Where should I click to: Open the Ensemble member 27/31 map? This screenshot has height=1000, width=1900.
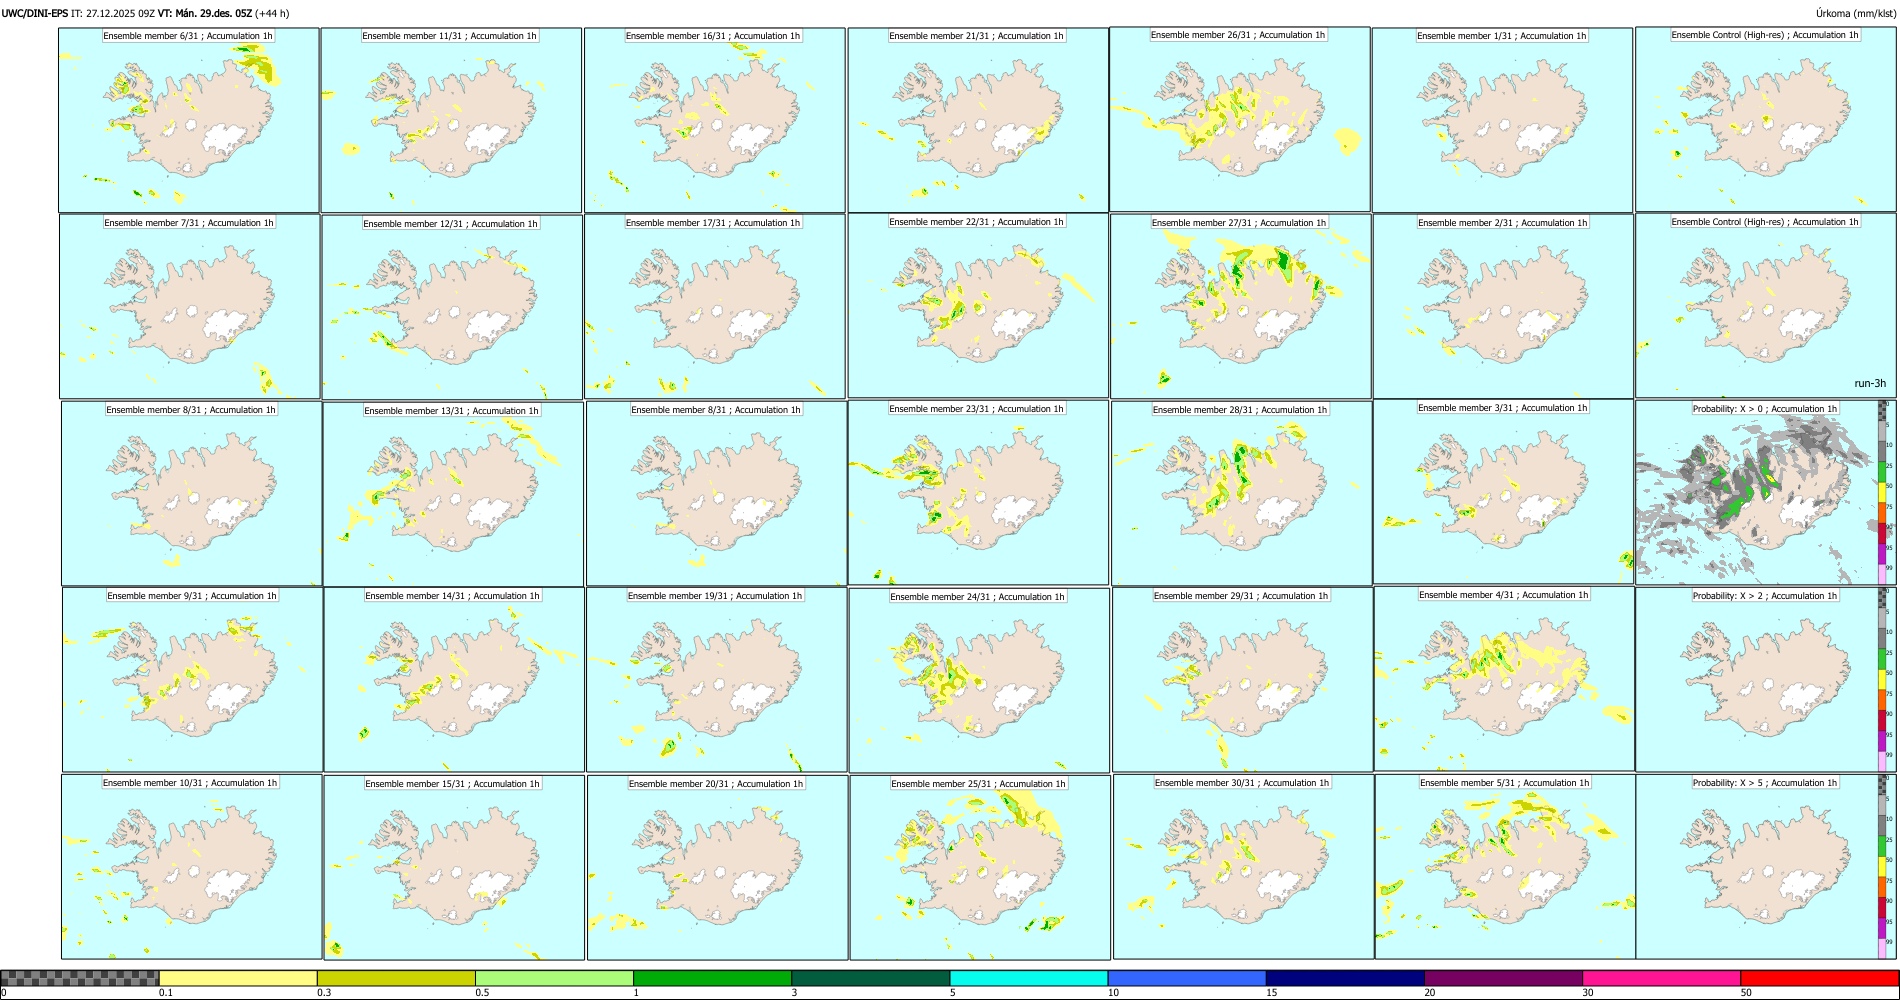pyautogui.click(x=1240, y=307)
